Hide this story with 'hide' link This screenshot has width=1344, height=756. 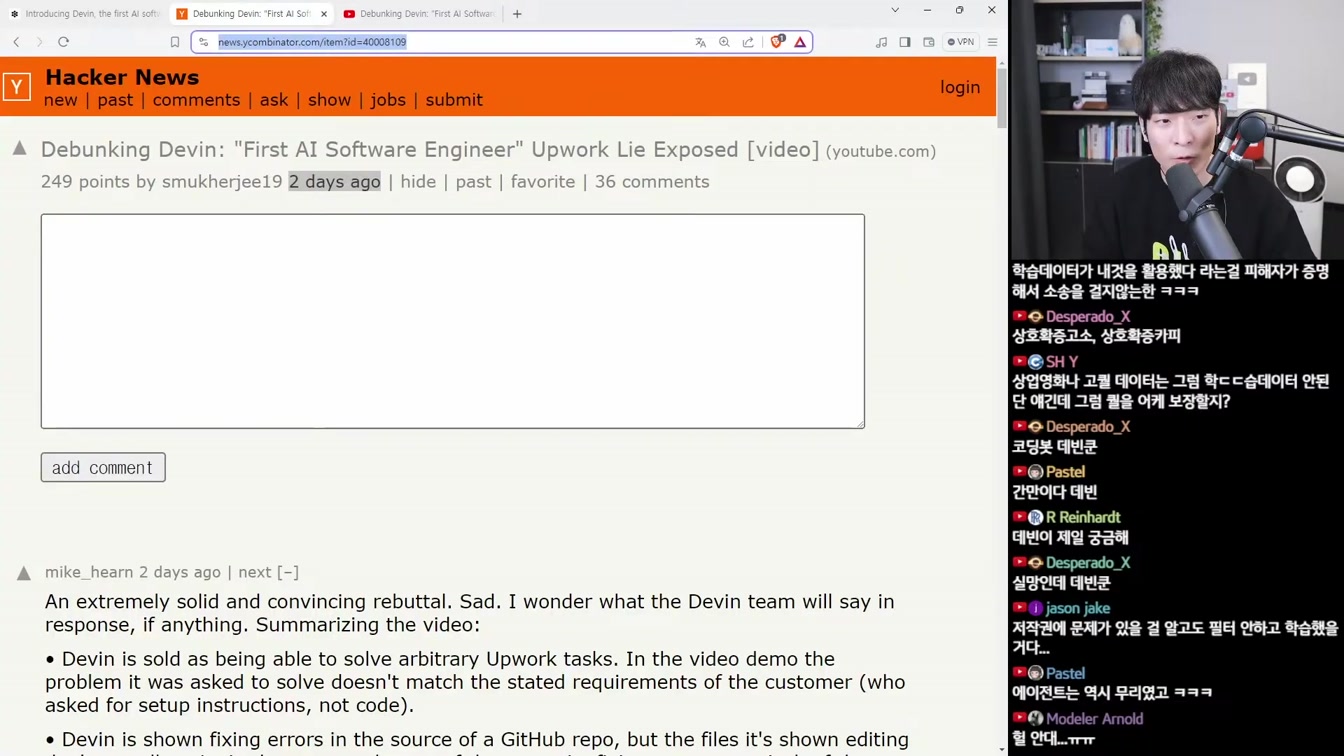(x=418, y=182)
